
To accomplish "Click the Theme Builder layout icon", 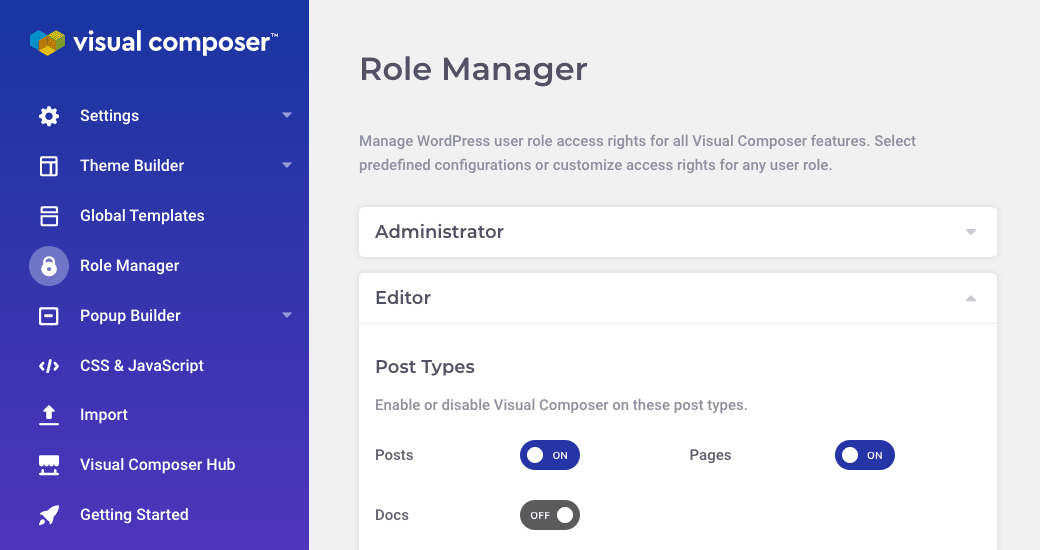I will click(48, 166).
